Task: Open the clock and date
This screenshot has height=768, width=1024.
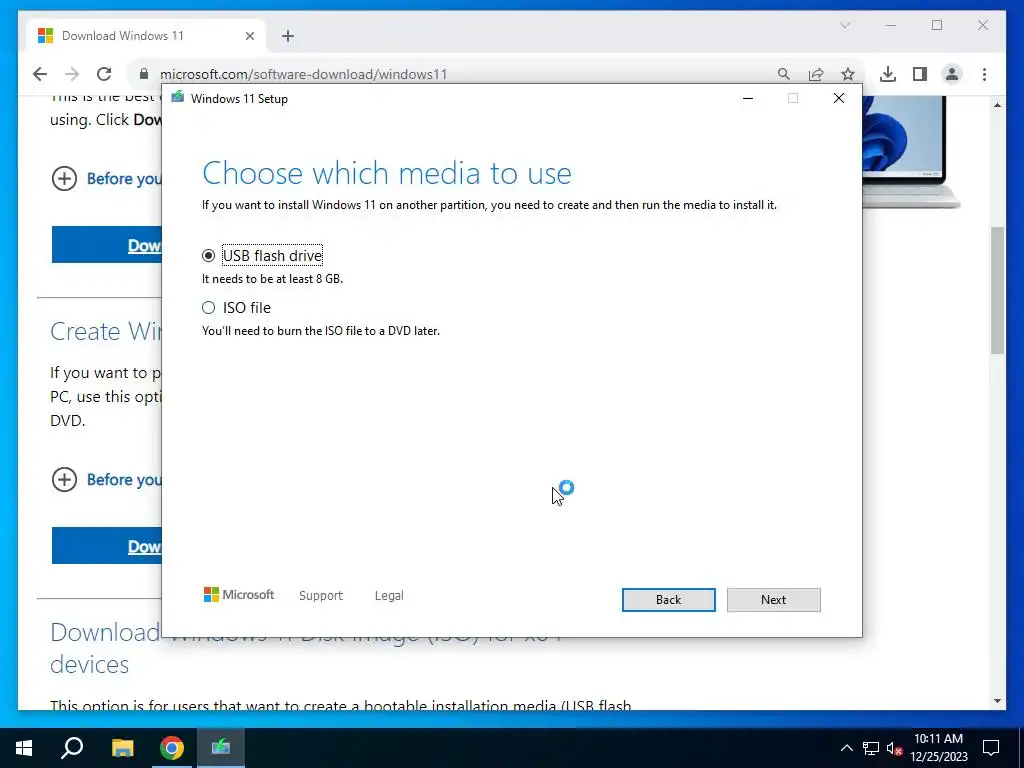Action: tap(938, 748)
